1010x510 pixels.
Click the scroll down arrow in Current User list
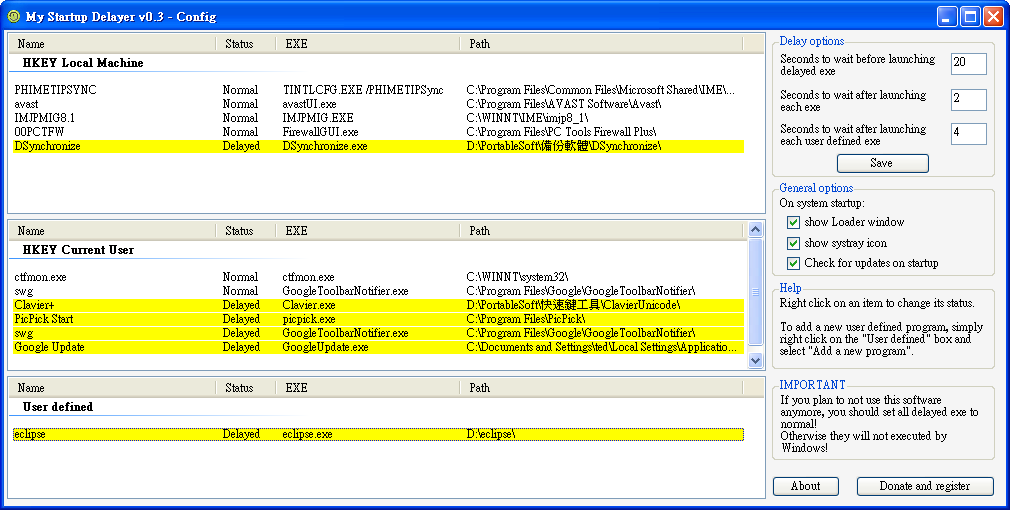coord(756,361)
